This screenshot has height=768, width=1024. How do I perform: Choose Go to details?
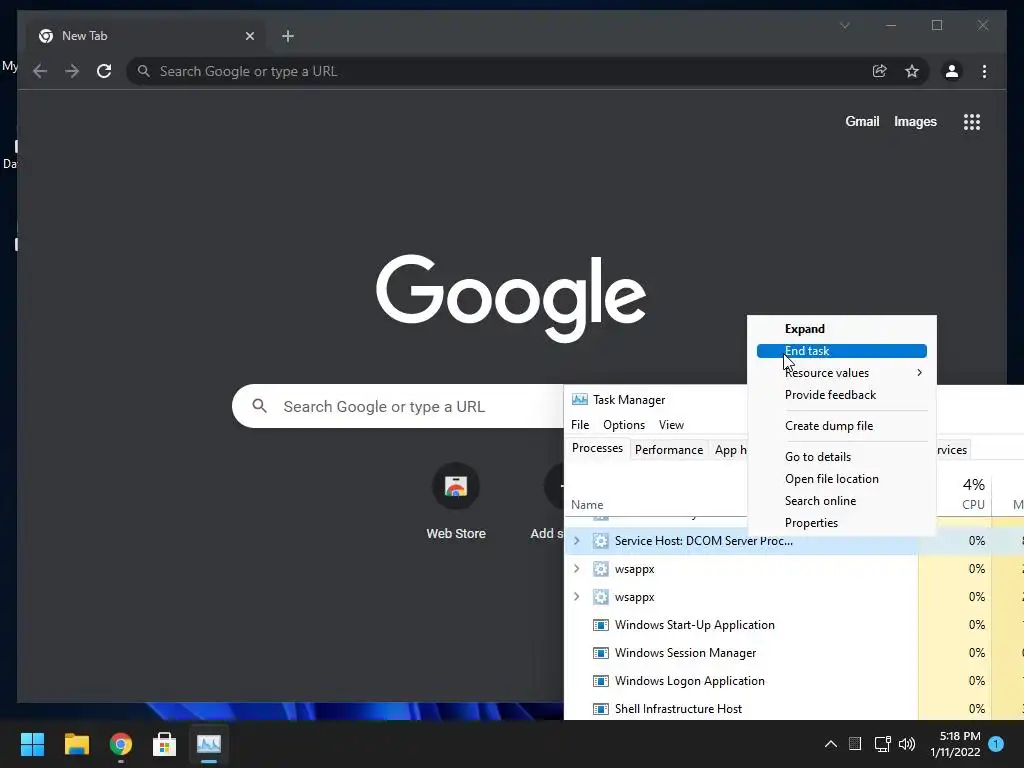842,457
